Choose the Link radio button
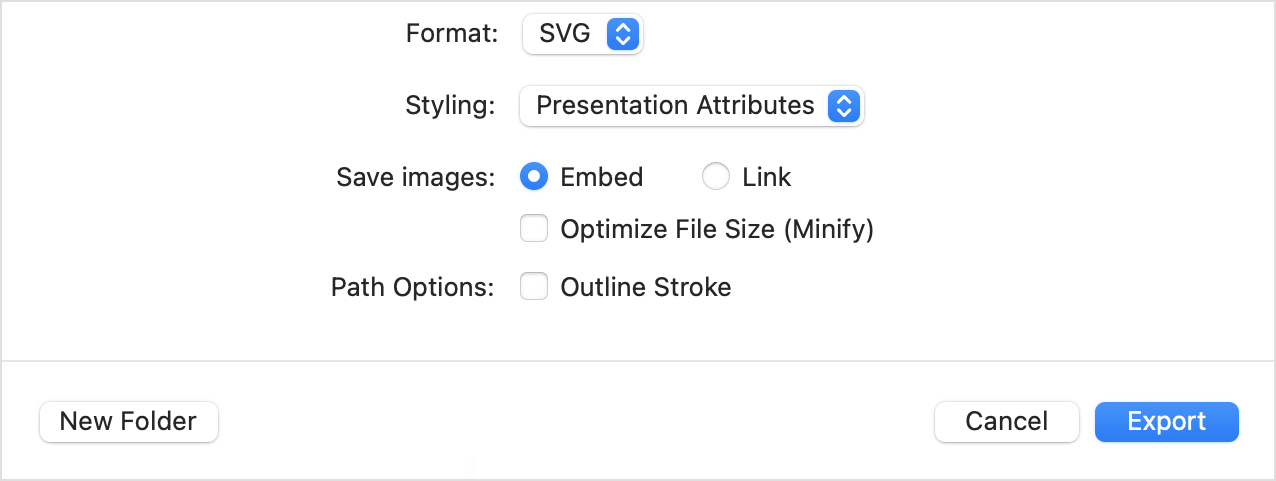 [x=716, y=177]
